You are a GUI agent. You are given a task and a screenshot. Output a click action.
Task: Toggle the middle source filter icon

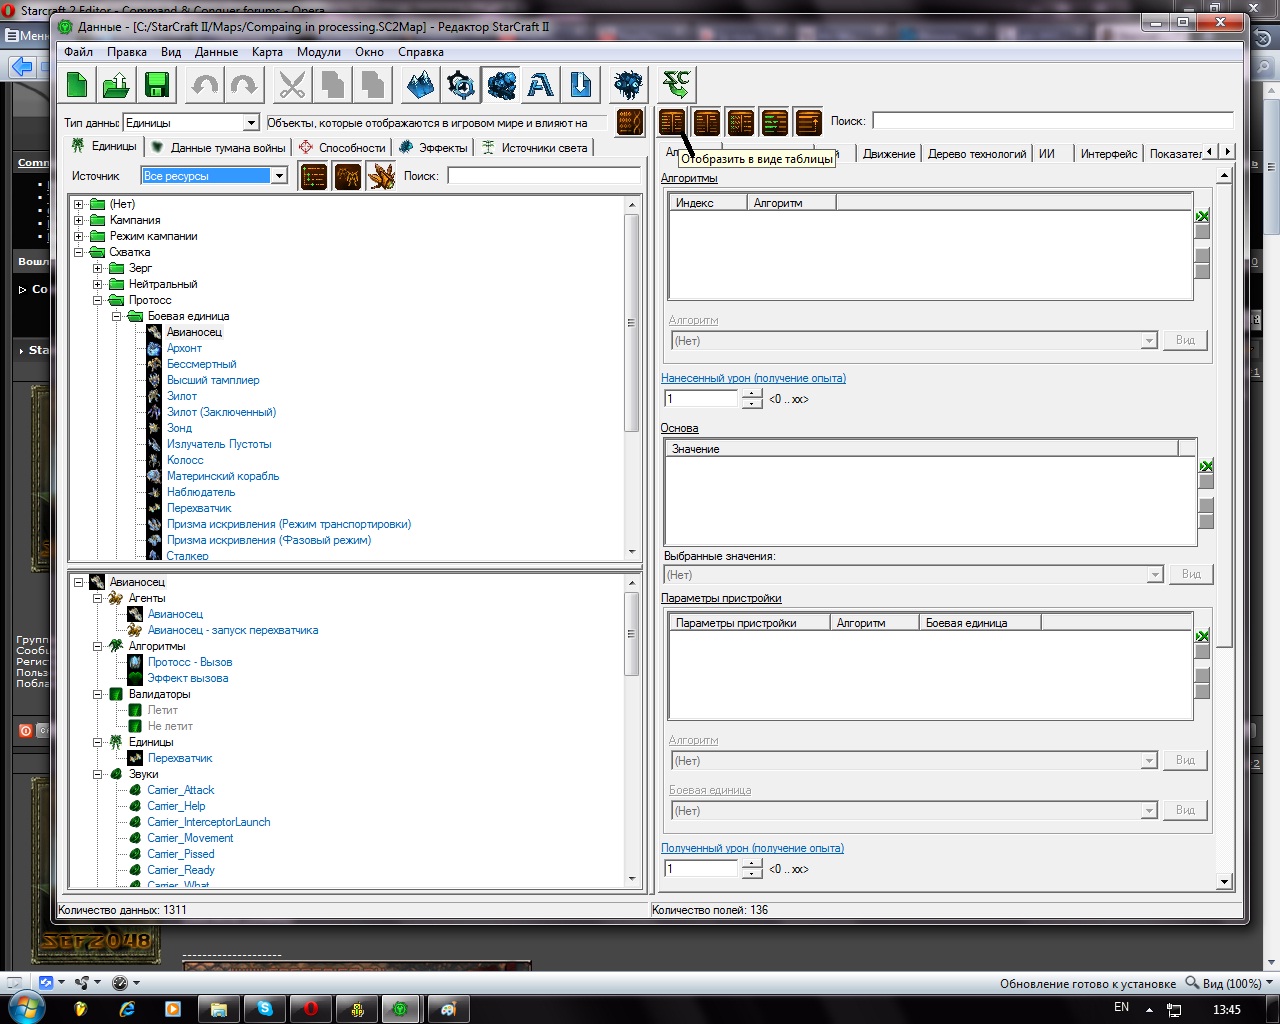tap(348, 176)
